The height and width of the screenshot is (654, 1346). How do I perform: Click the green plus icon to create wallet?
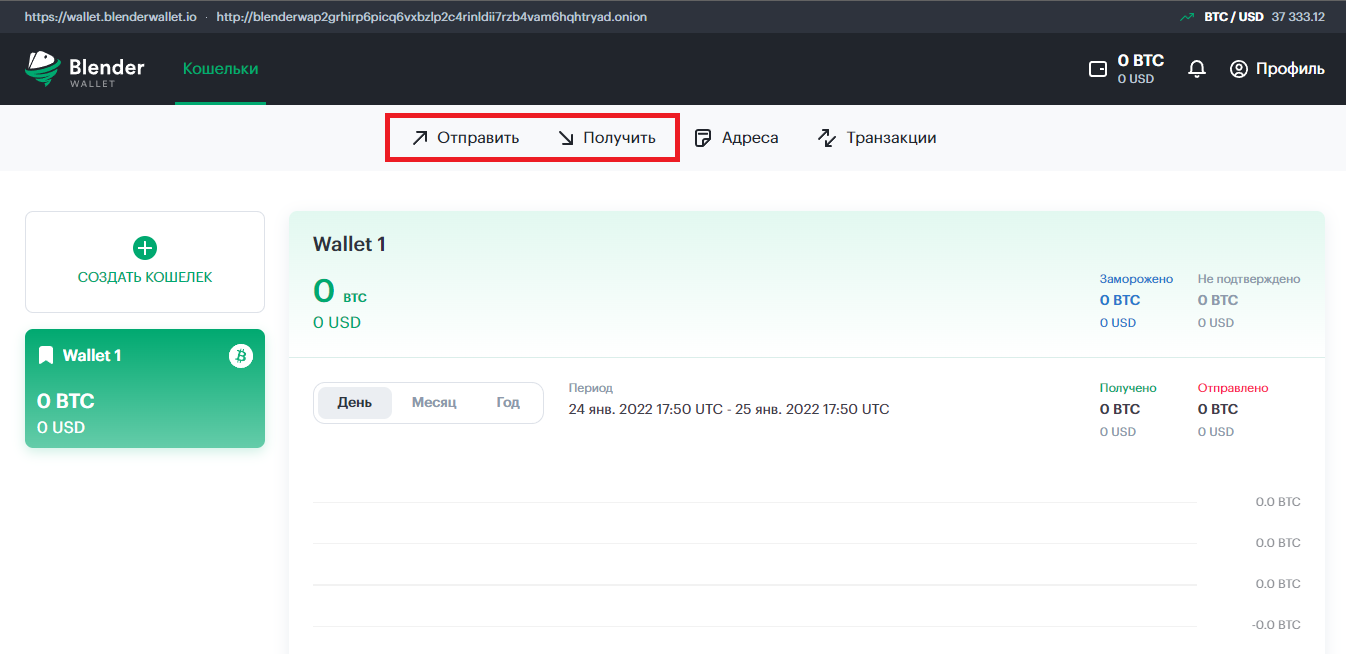coord(145,248)
